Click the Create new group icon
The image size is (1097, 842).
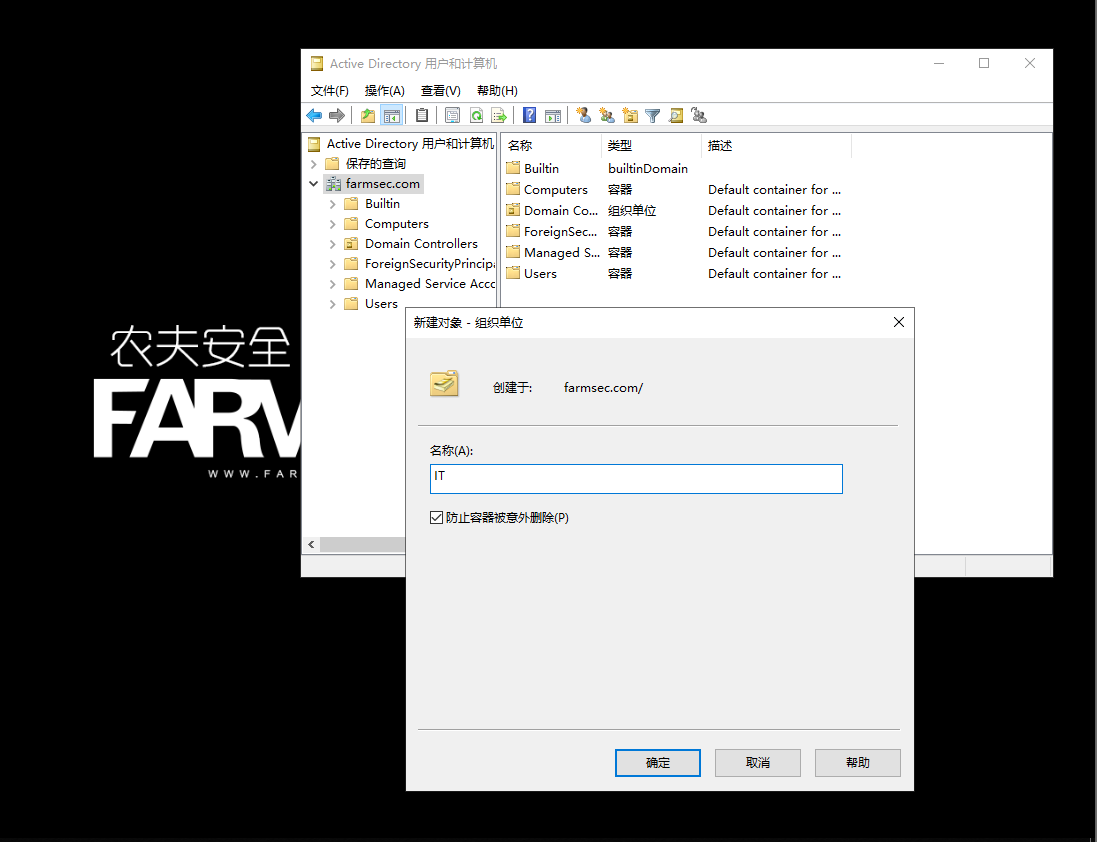(x=607, y=115)
